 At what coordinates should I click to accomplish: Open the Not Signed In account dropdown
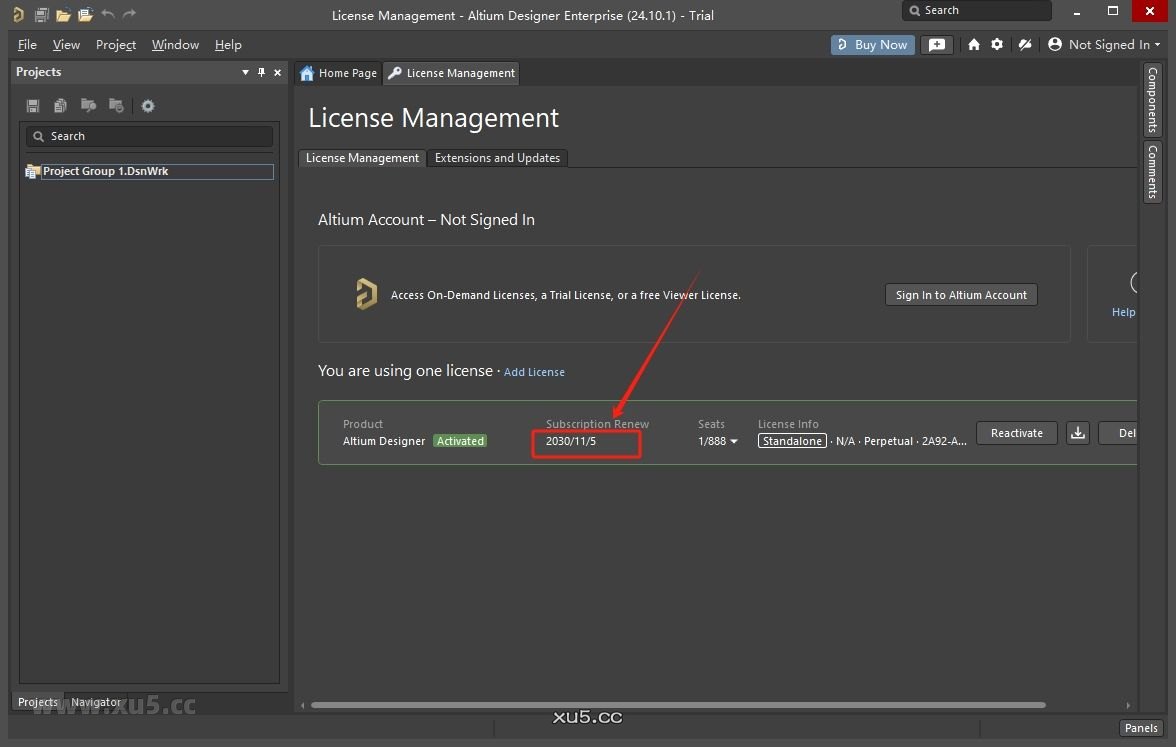coord(1104,45)
